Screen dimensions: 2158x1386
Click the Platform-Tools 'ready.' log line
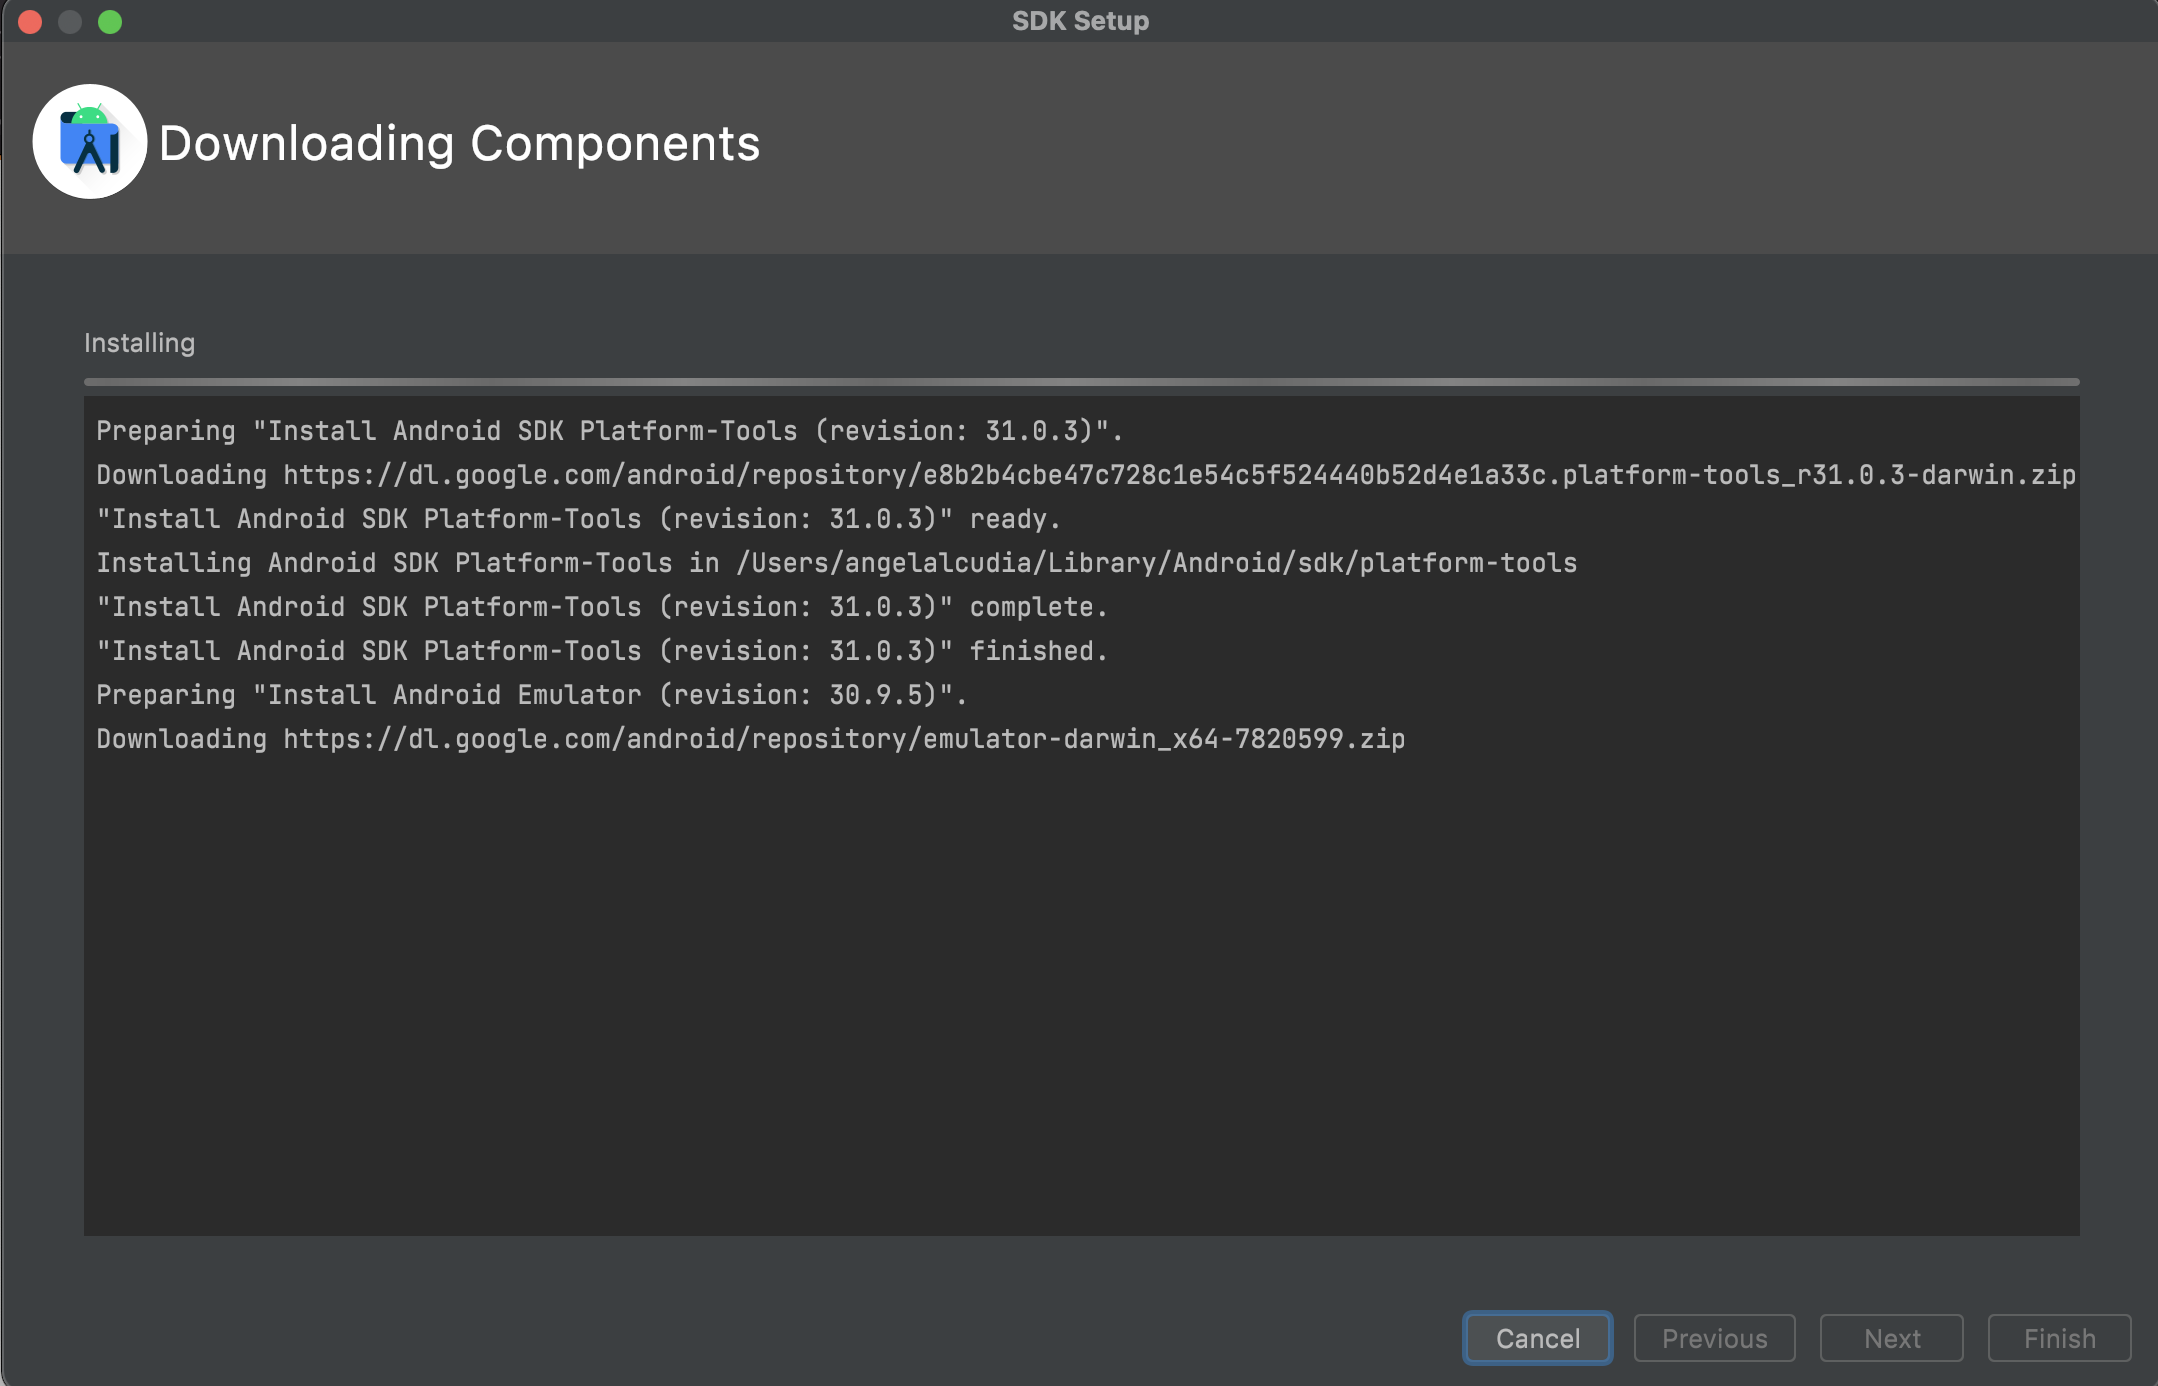[578, 519]
